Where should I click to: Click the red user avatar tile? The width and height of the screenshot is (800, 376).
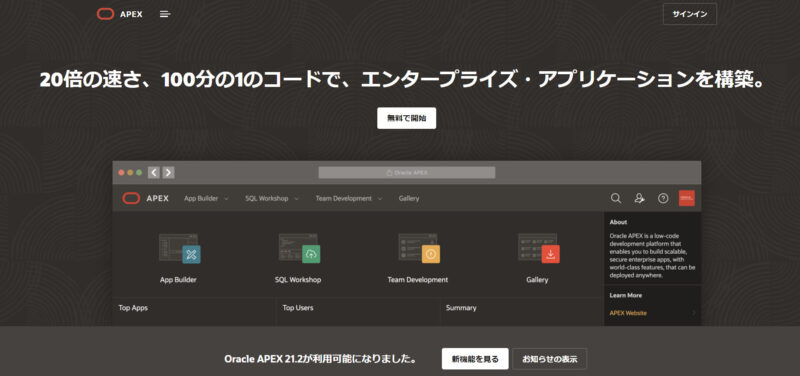pos(686,198)
